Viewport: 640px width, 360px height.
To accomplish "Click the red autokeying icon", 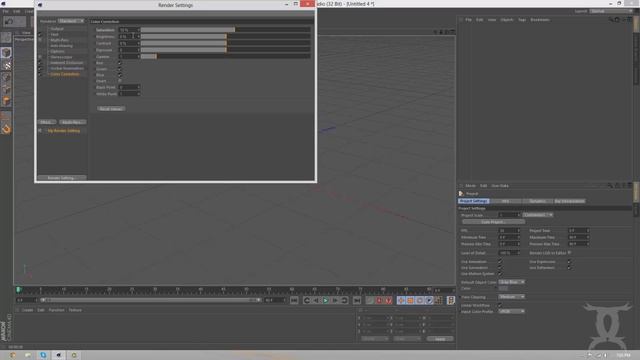I will pyautogui.click(x=379, y=300).
